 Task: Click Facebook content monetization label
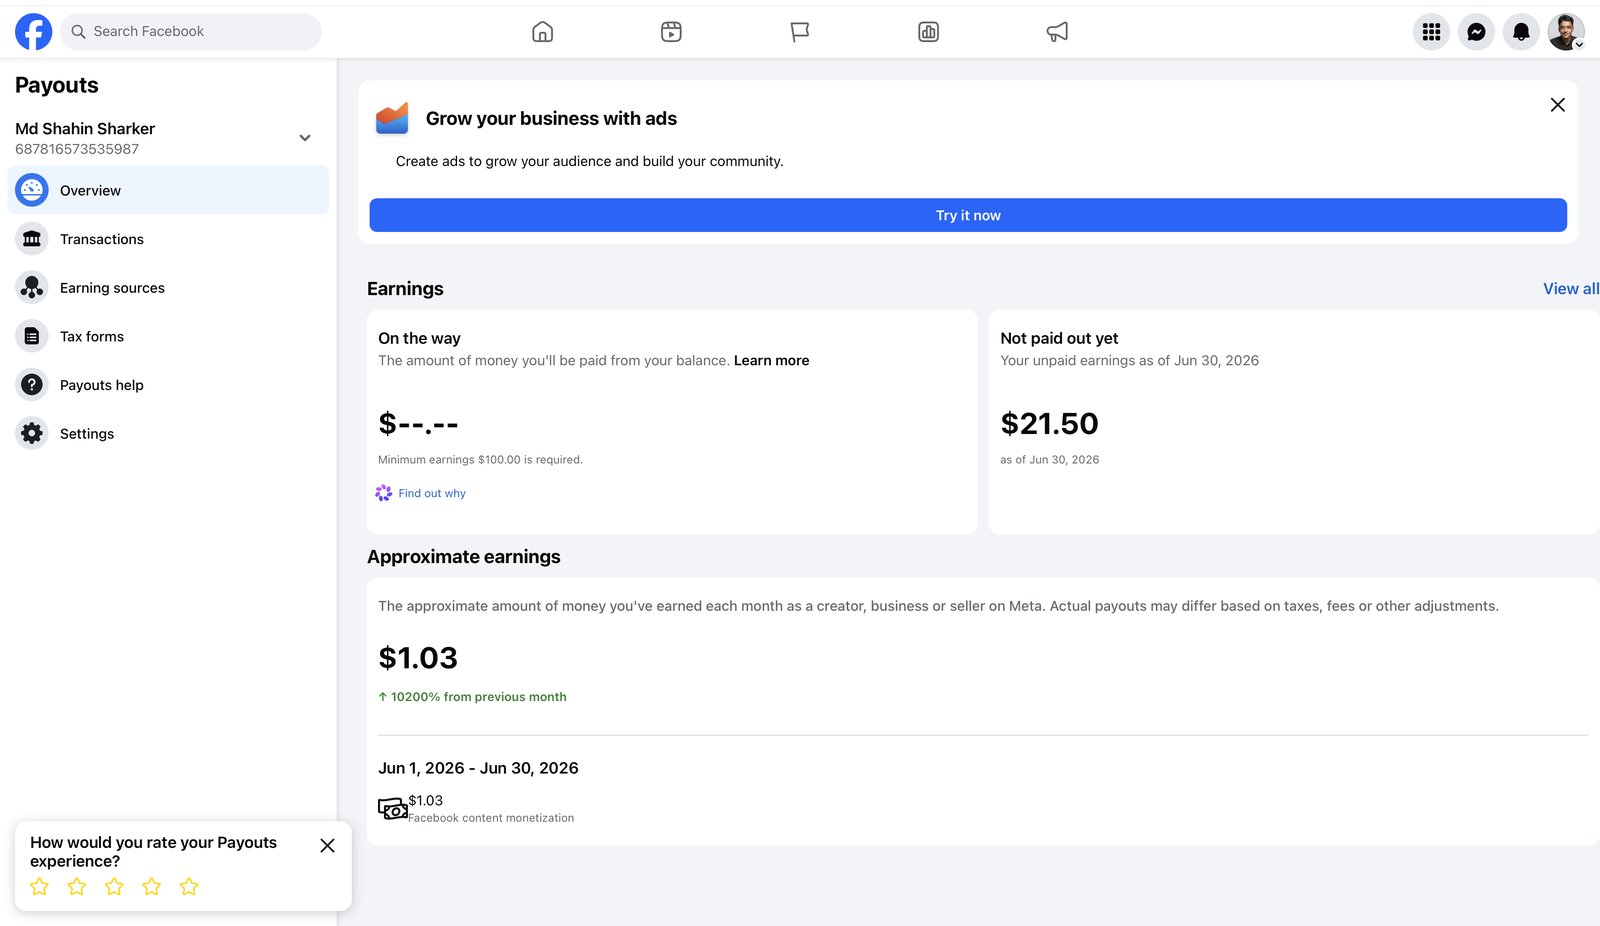tap(491, 818)
